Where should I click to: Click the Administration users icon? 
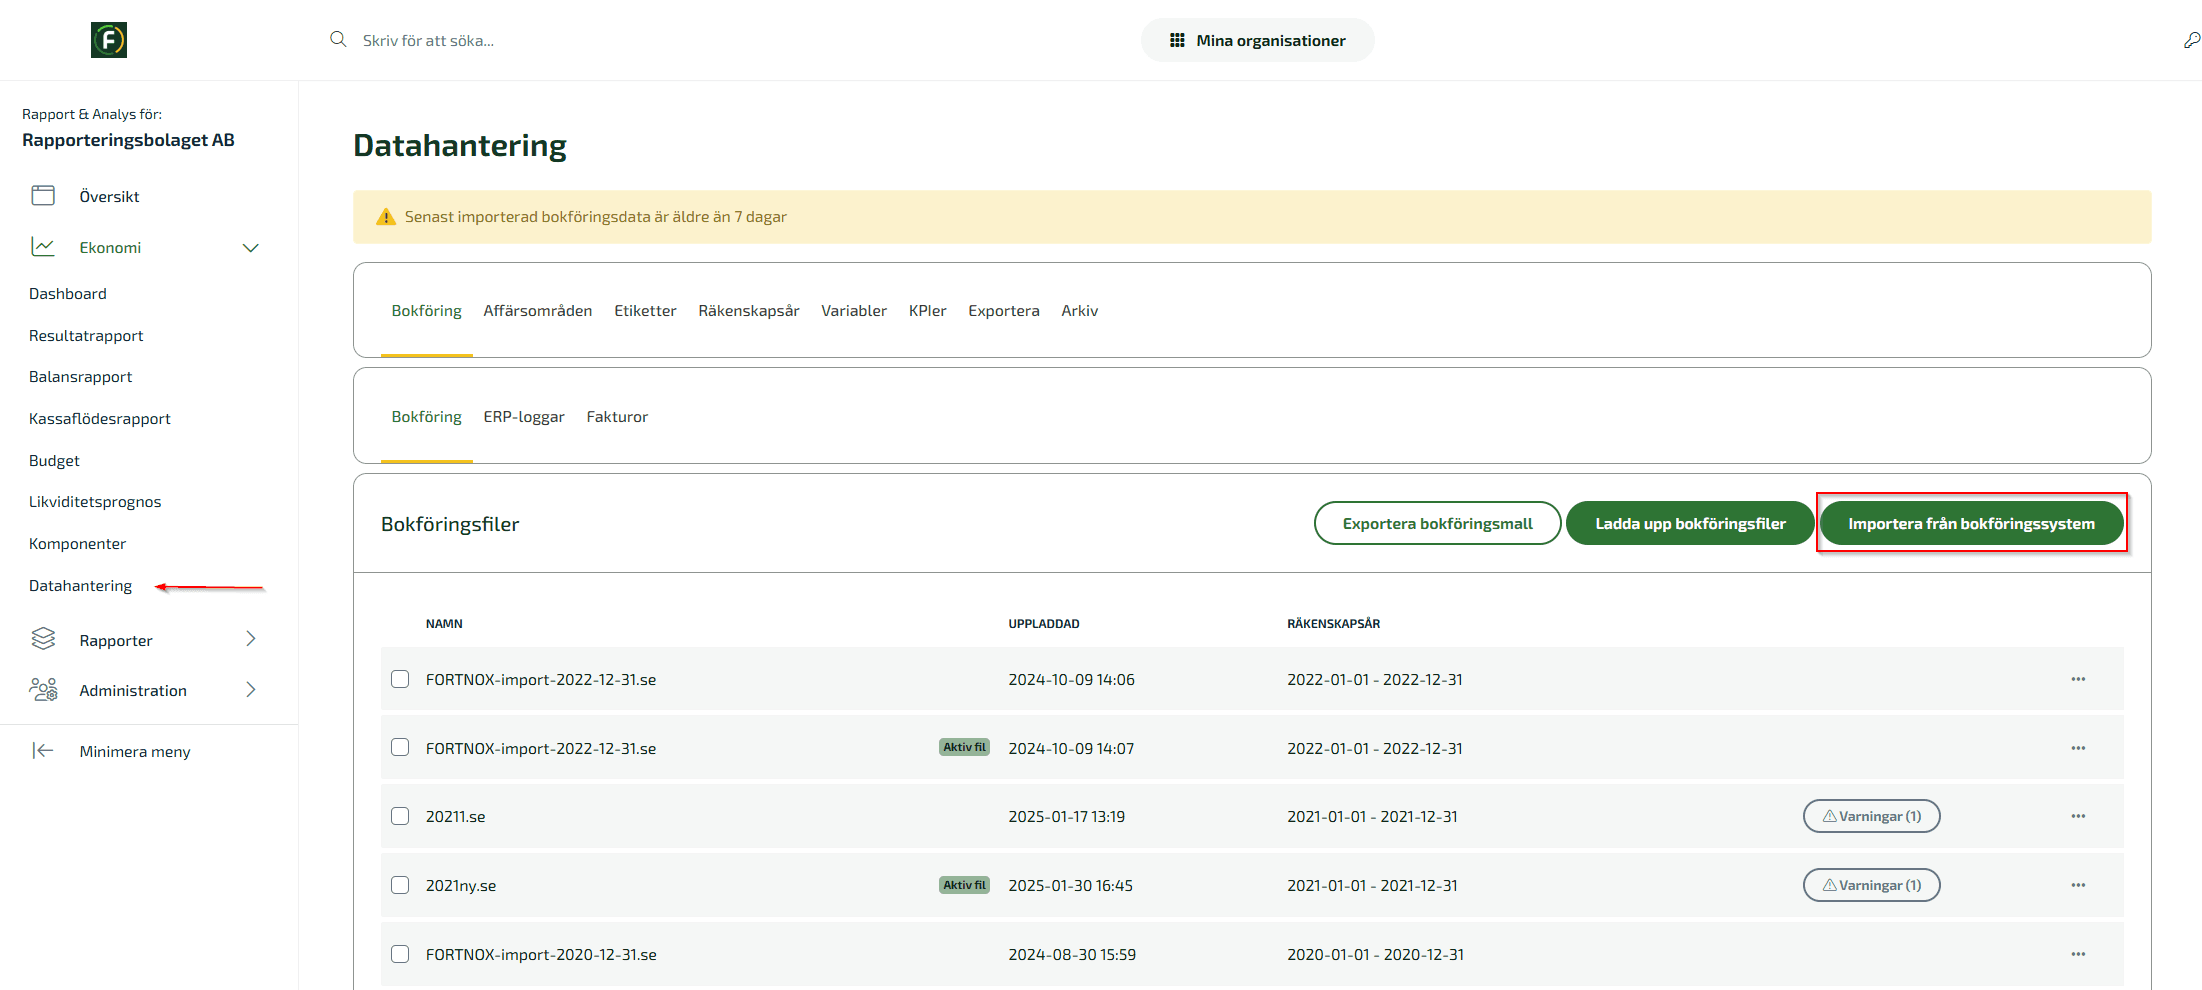tap(43, 689)
